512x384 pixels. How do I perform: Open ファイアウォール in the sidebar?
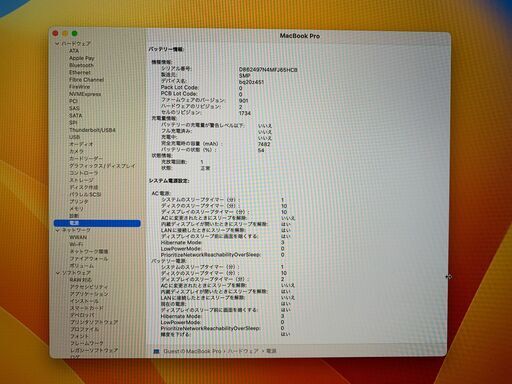[89, 259]
